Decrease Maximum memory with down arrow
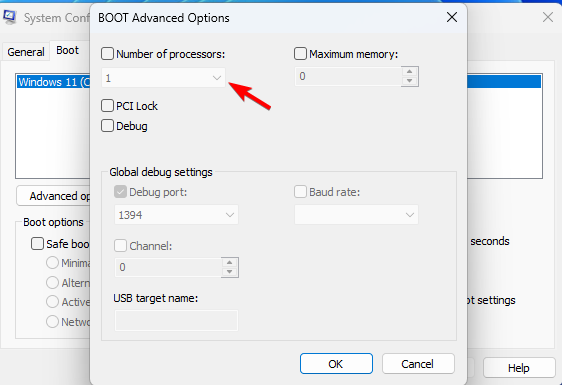562x385 pixels. point(409,81)
